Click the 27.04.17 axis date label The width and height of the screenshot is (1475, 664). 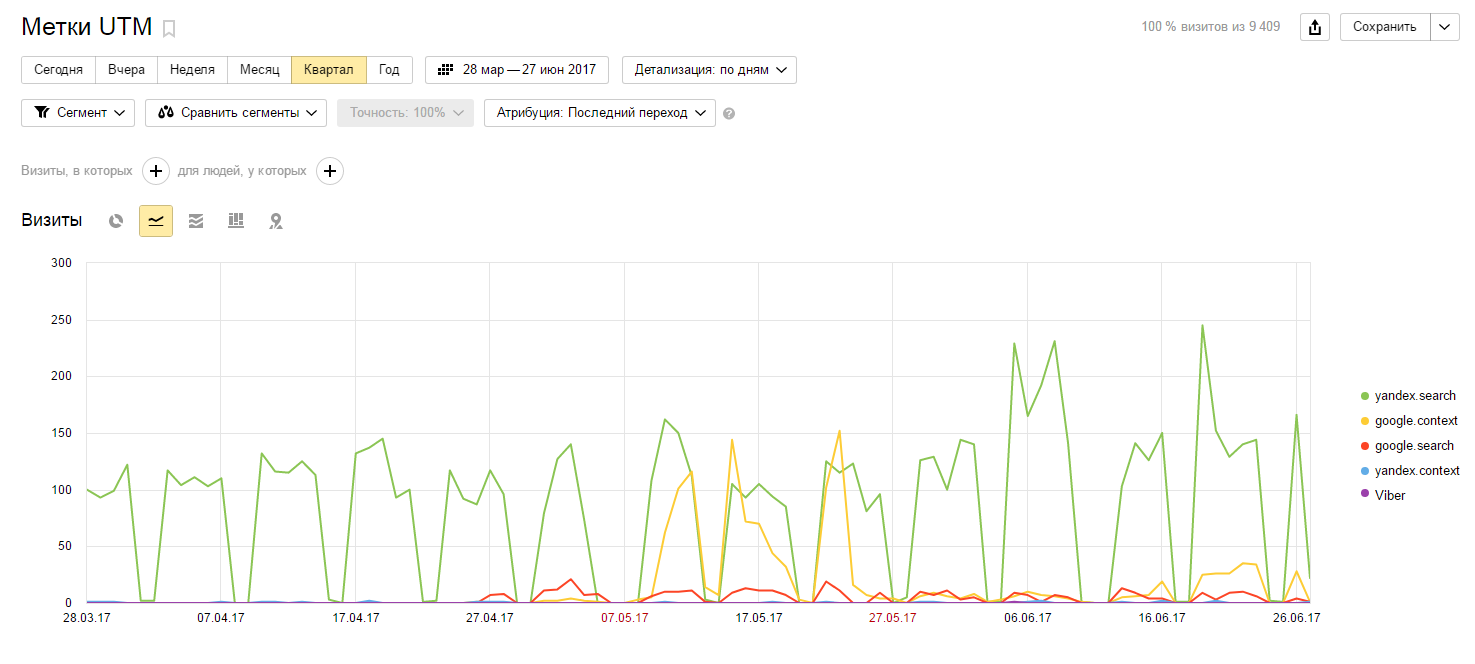point(489,618)
